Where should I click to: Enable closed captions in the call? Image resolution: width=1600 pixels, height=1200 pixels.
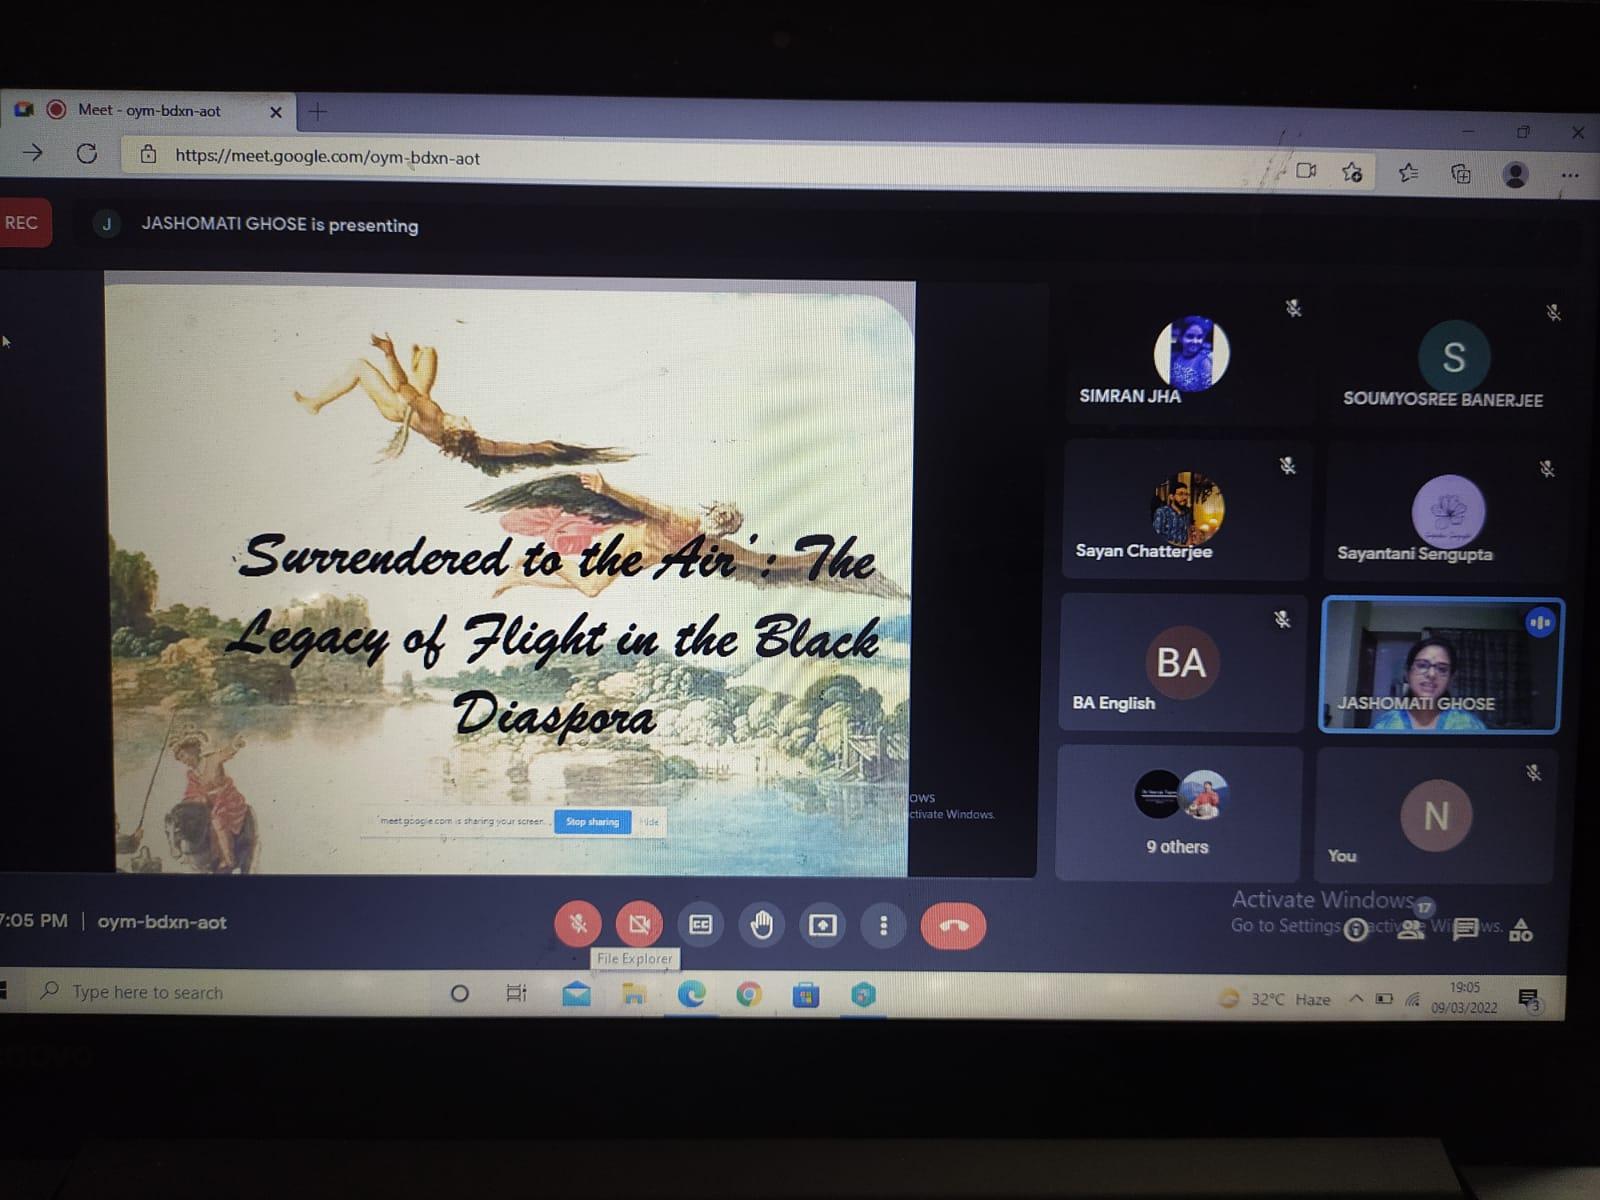click(699, 925)
